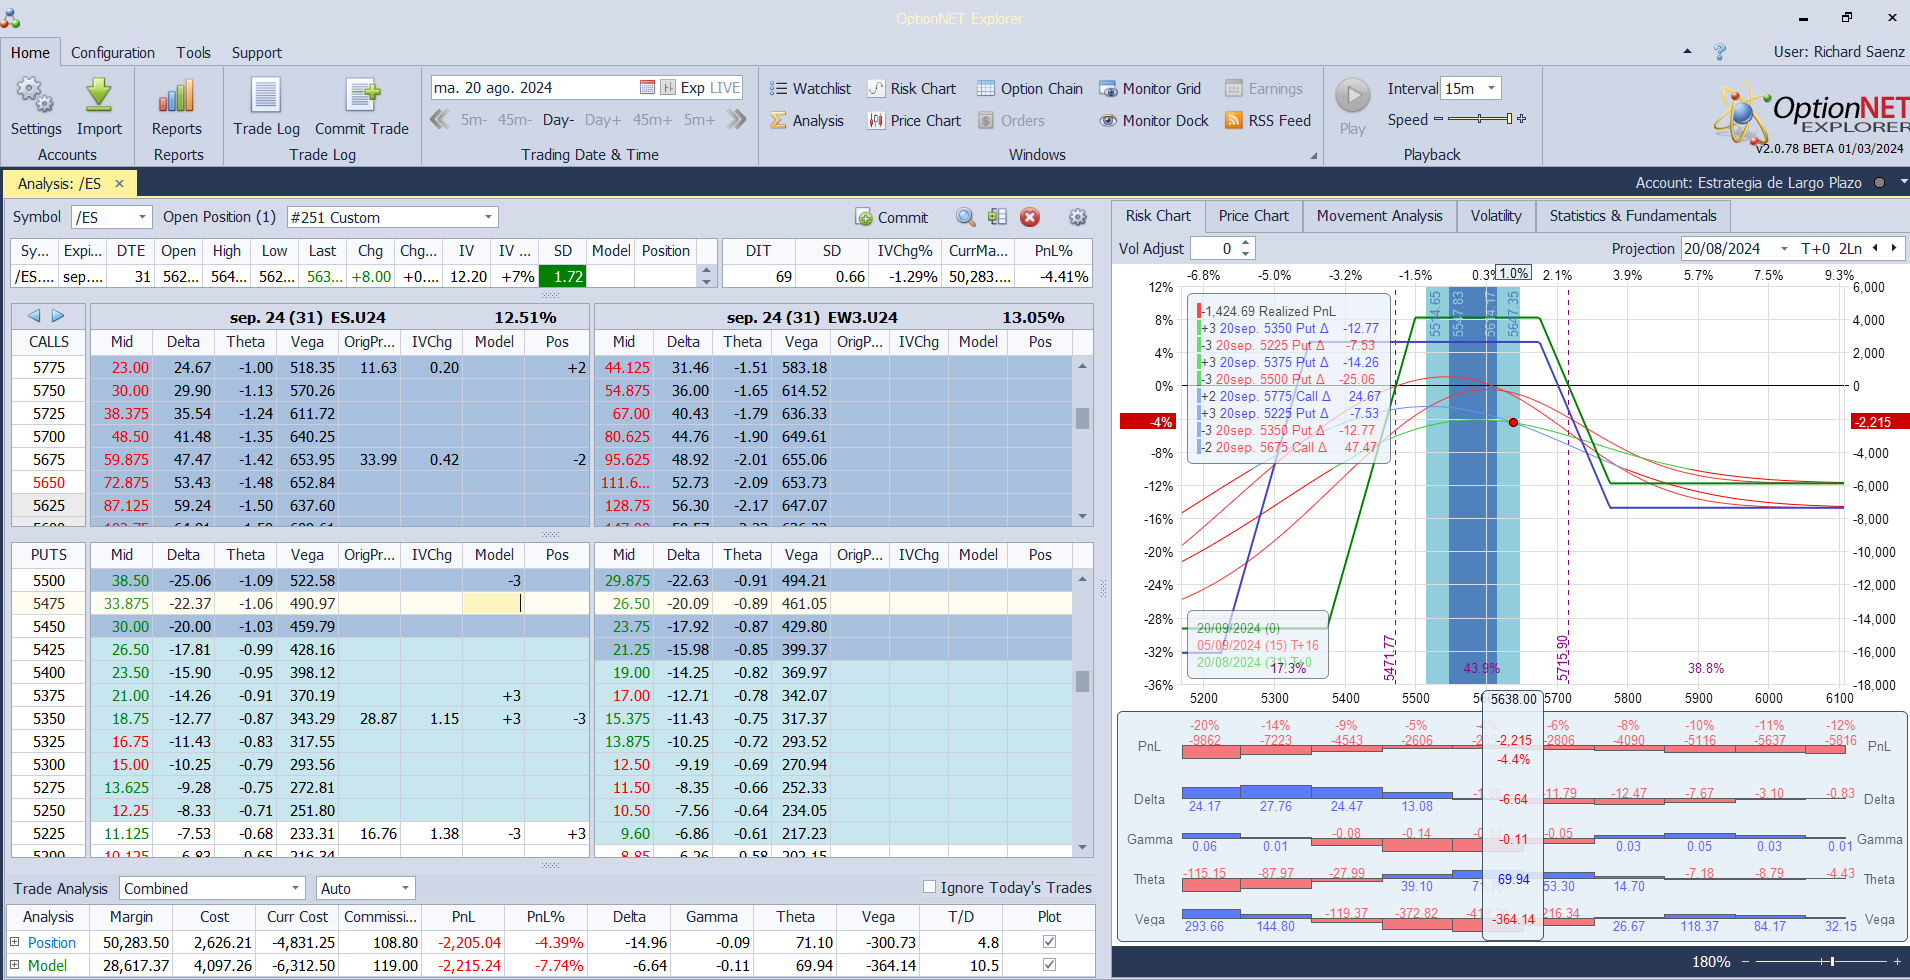The width and height of the screenshot is (1910, 980).
Task: Toggle LIVE mode in date field
Action: point(724,88)
